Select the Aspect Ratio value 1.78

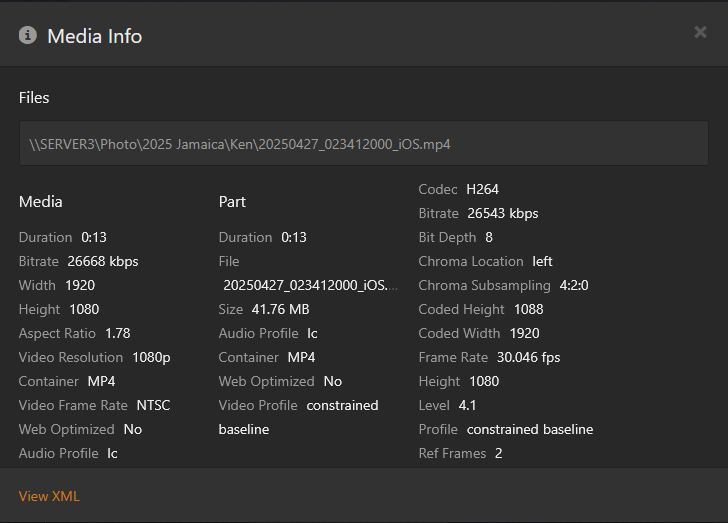[117, 333]
